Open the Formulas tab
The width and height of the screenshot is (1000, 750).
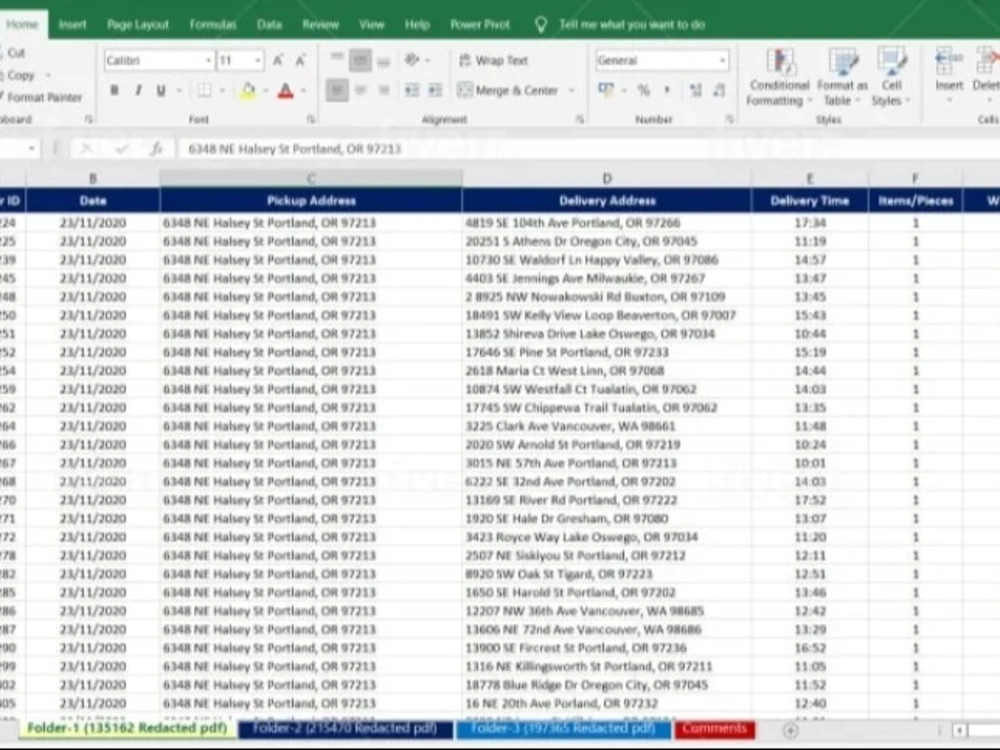(x=212, y=24)
